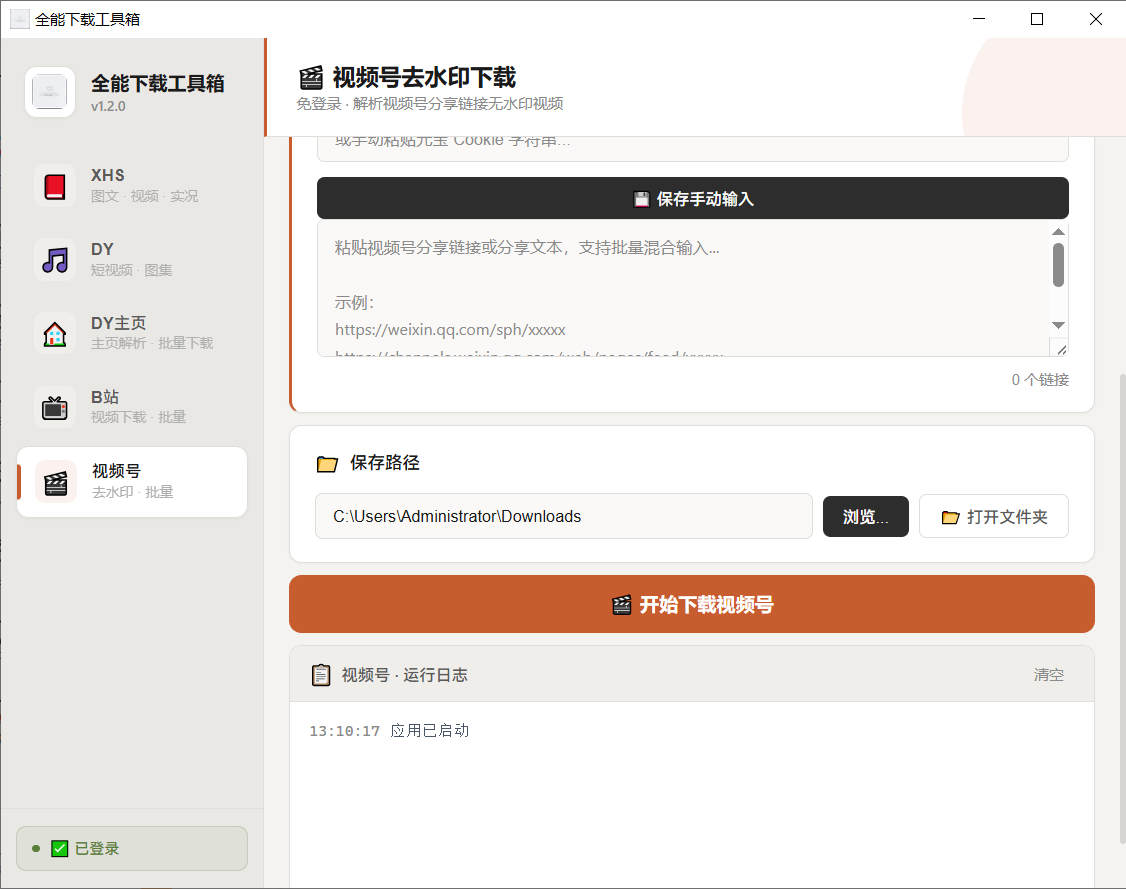Click the save path input field
Viewport: 1126px width, 889px height.
point(564,516)
